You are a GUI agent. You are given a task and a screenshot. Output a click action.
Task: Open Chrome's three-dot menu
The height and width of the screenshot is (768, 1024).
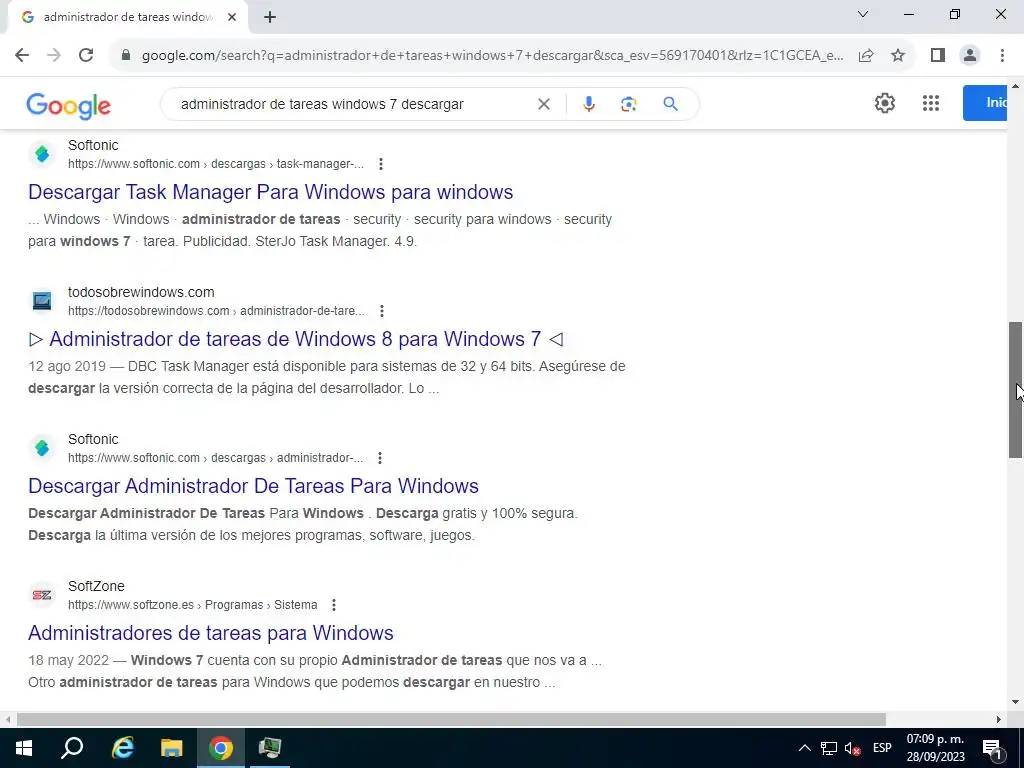point(1002,56)
